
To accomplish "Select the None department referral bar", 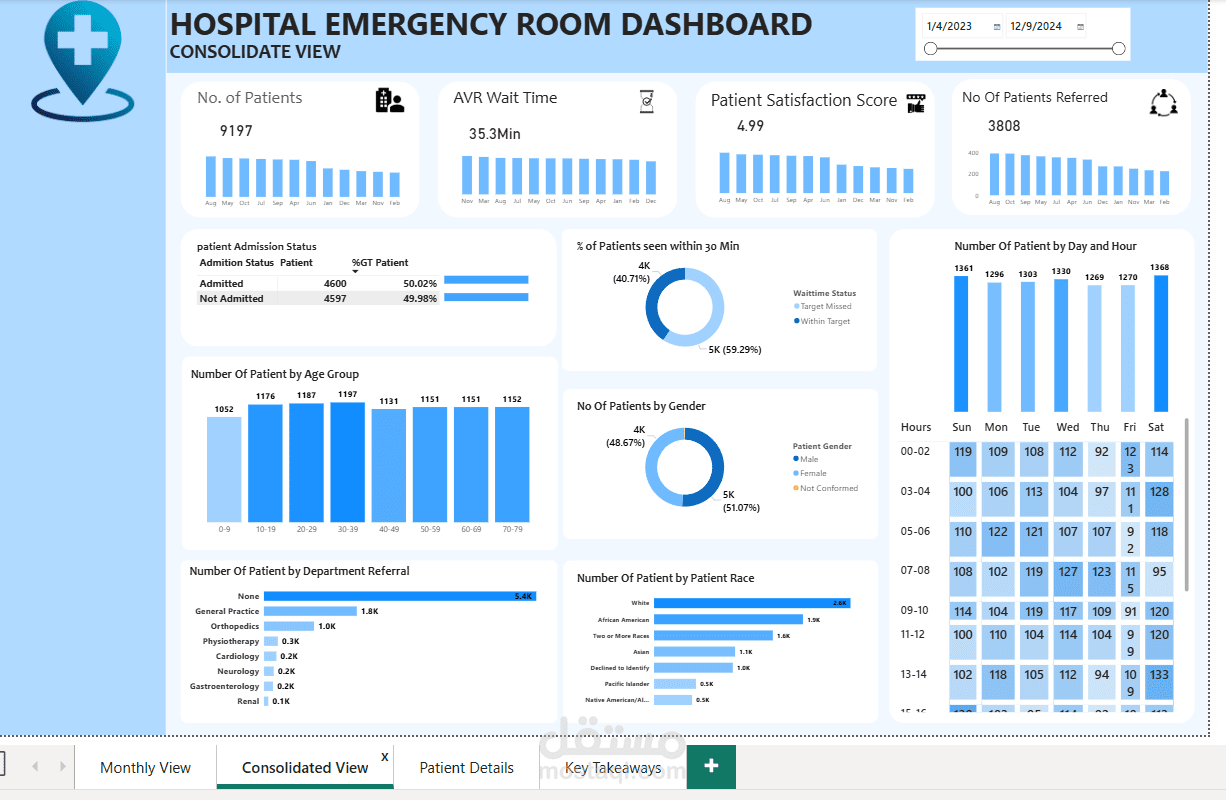I will coord(400,596).
